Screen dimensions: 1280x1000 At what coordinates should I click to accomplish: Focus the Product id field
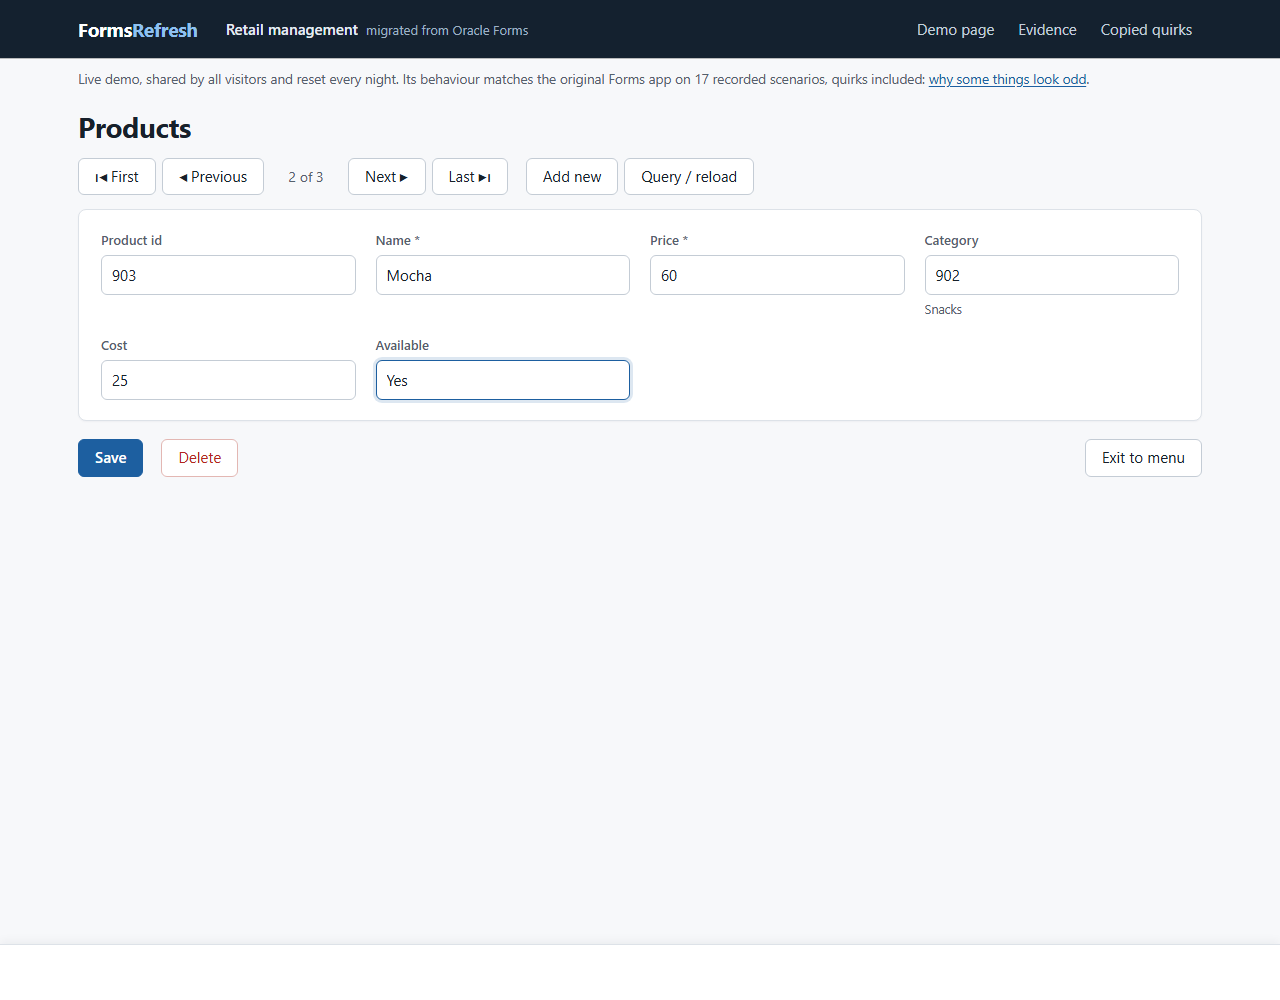point(228,275)
